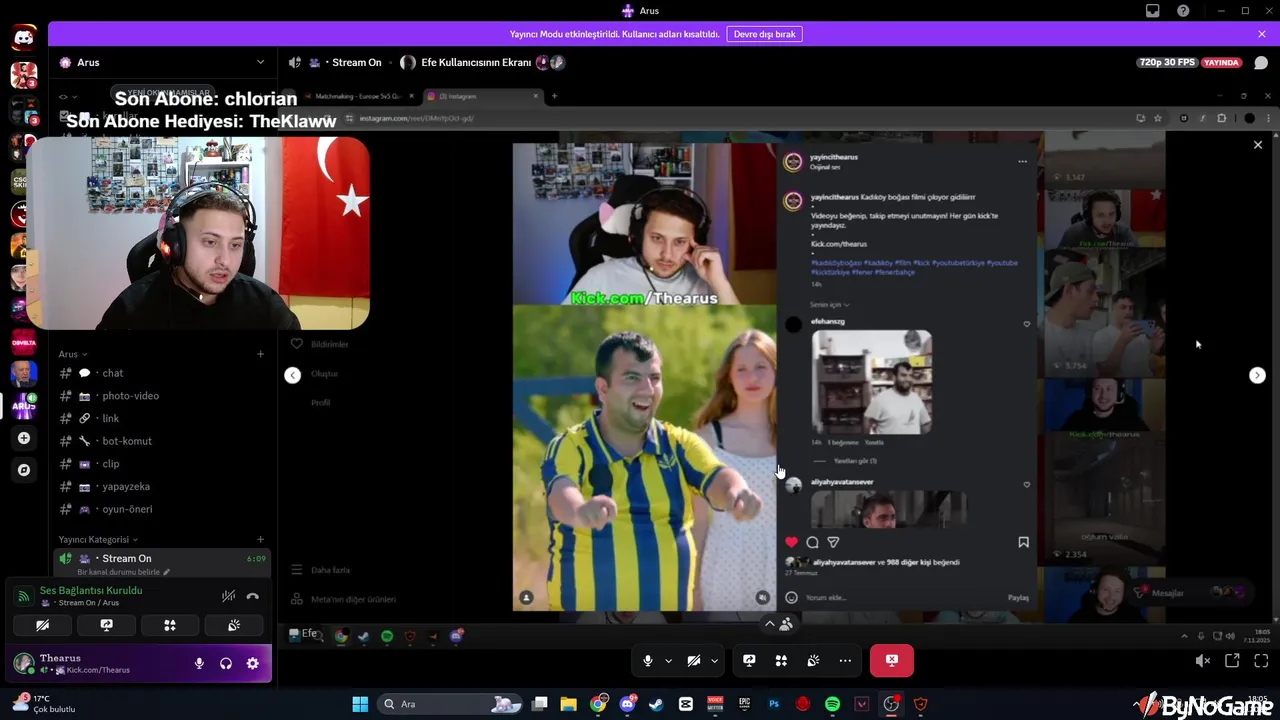Click share paper-plane icon on Instagram post
Viewport: 1280px width, 720px height.
click(x=833, y=542)
